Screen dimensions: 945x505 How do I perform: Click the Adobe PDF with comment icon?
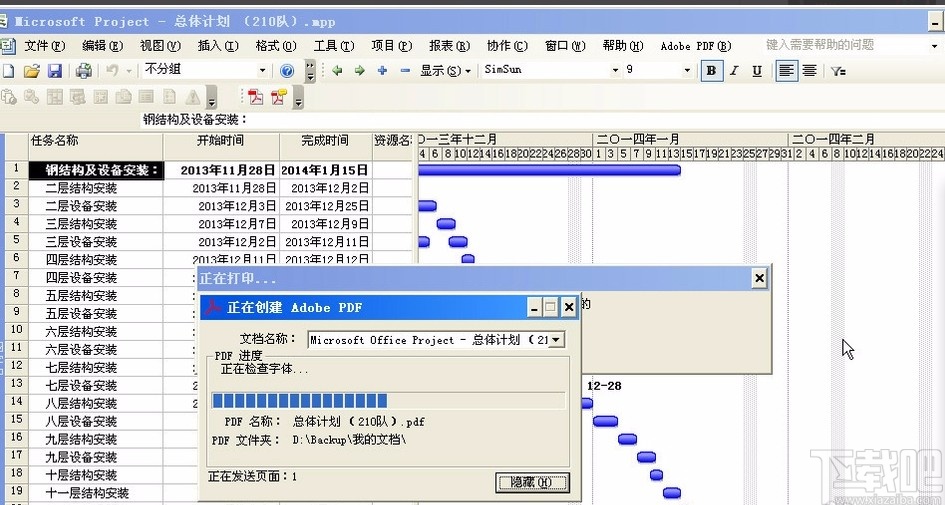[278, 96]
